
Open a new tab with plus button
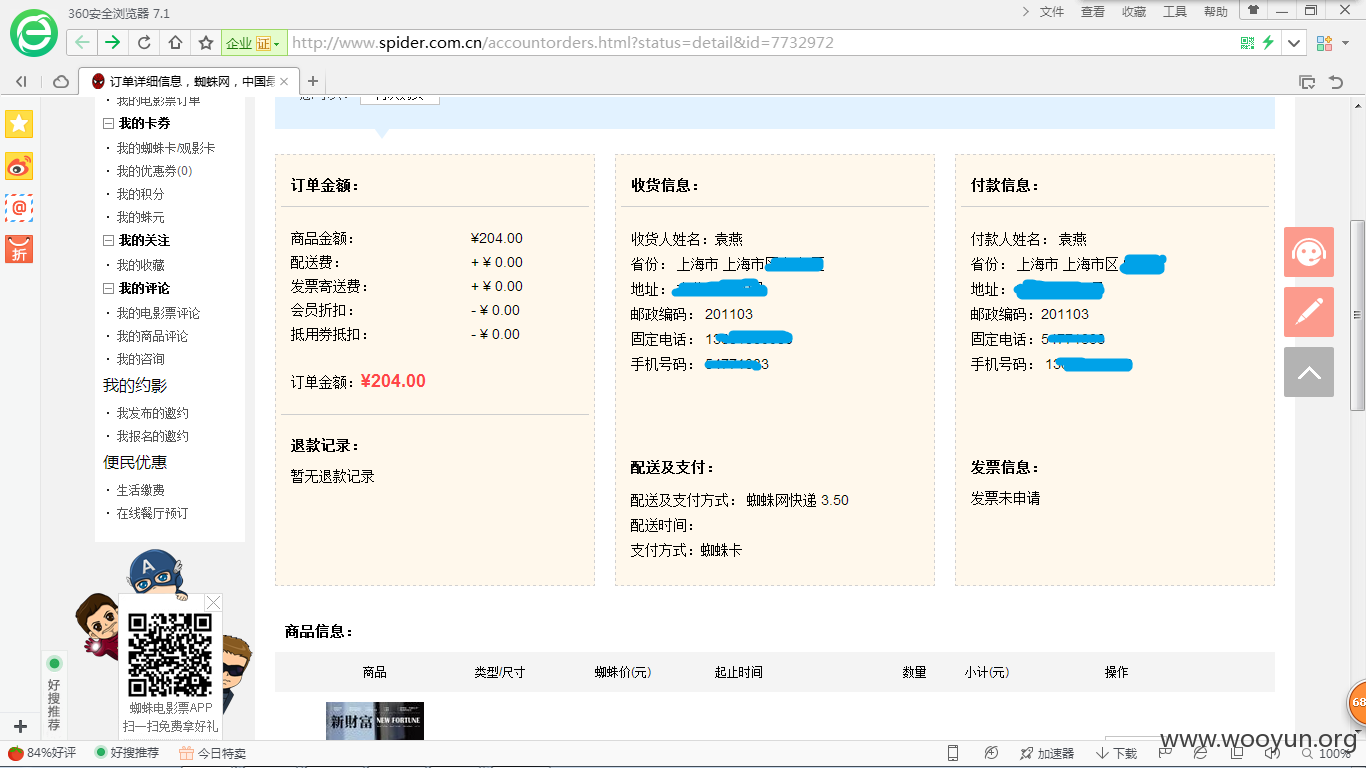[x=313, y=81]
